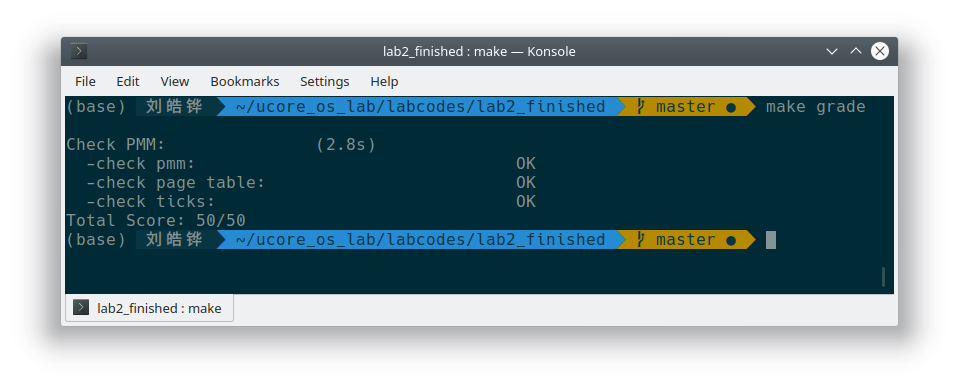Click the terminal cursor block
Screen dimensions: 959x387
point(771,240)
